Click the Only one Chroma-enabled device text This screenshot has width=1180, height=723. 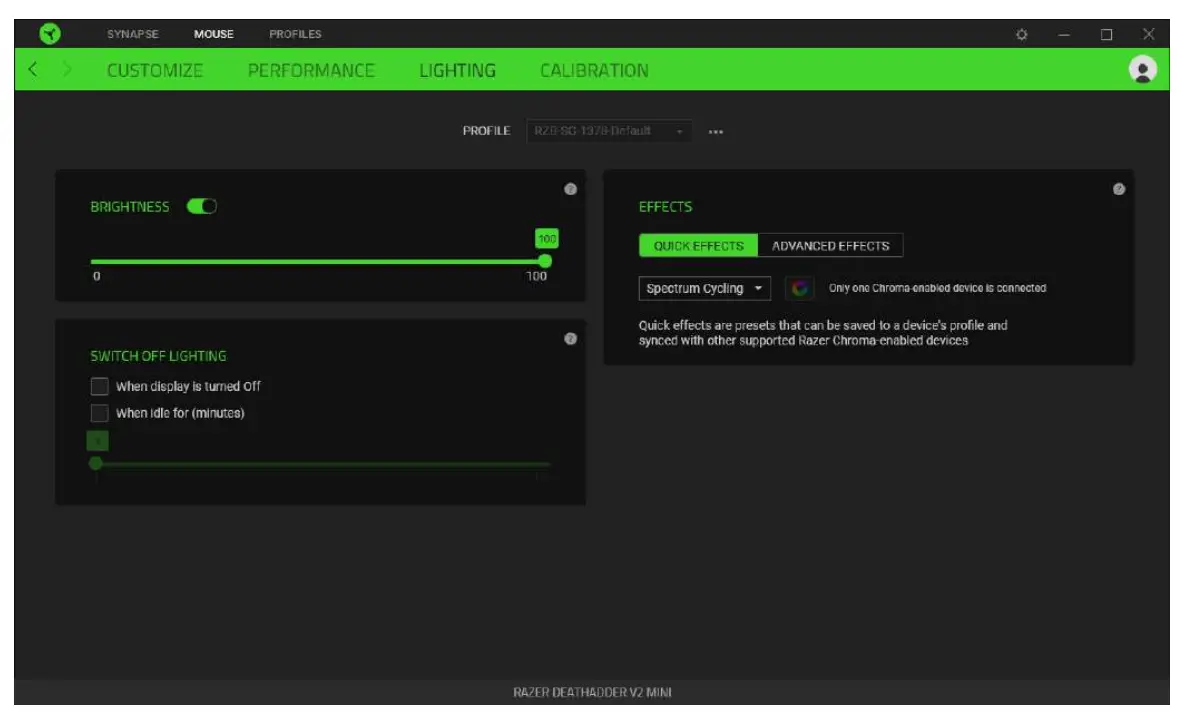click(x=937, y=288)
